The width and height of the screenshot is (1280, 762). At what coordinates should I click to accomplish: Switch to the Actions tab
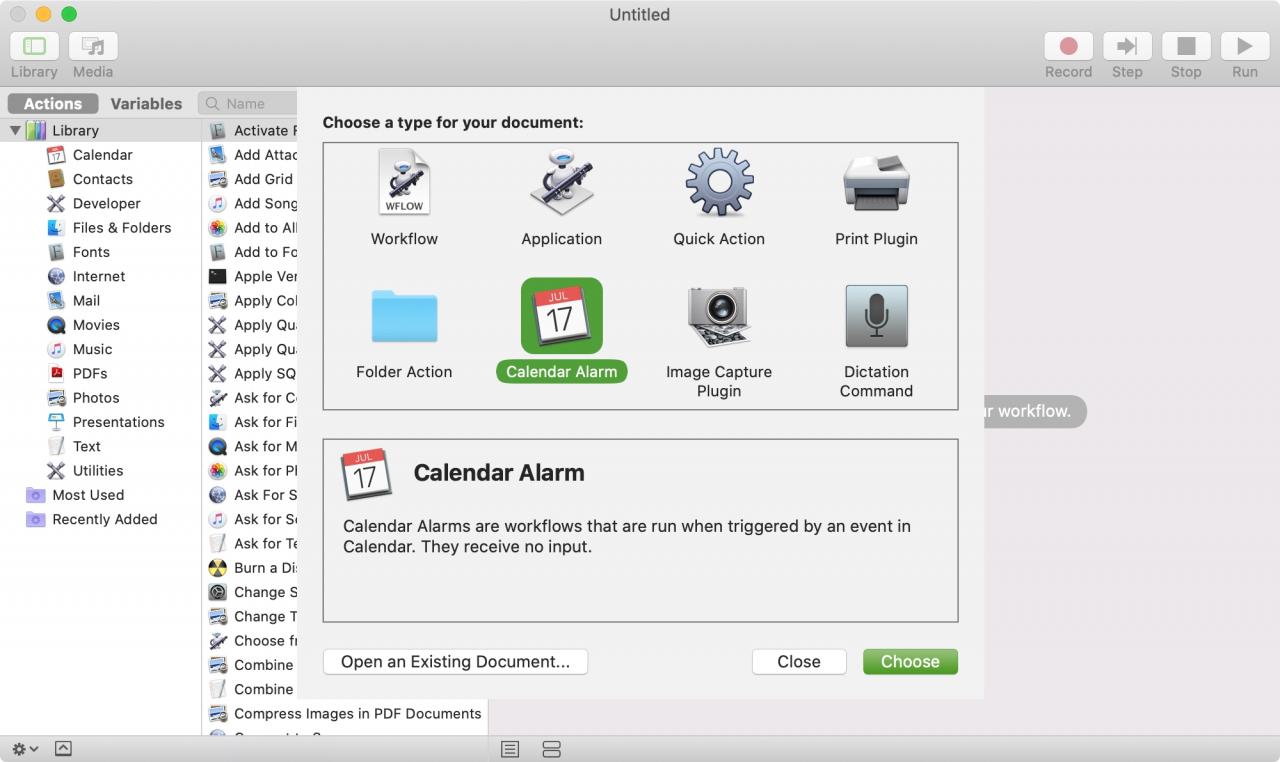pyautogui.click(x=53, y=104)
